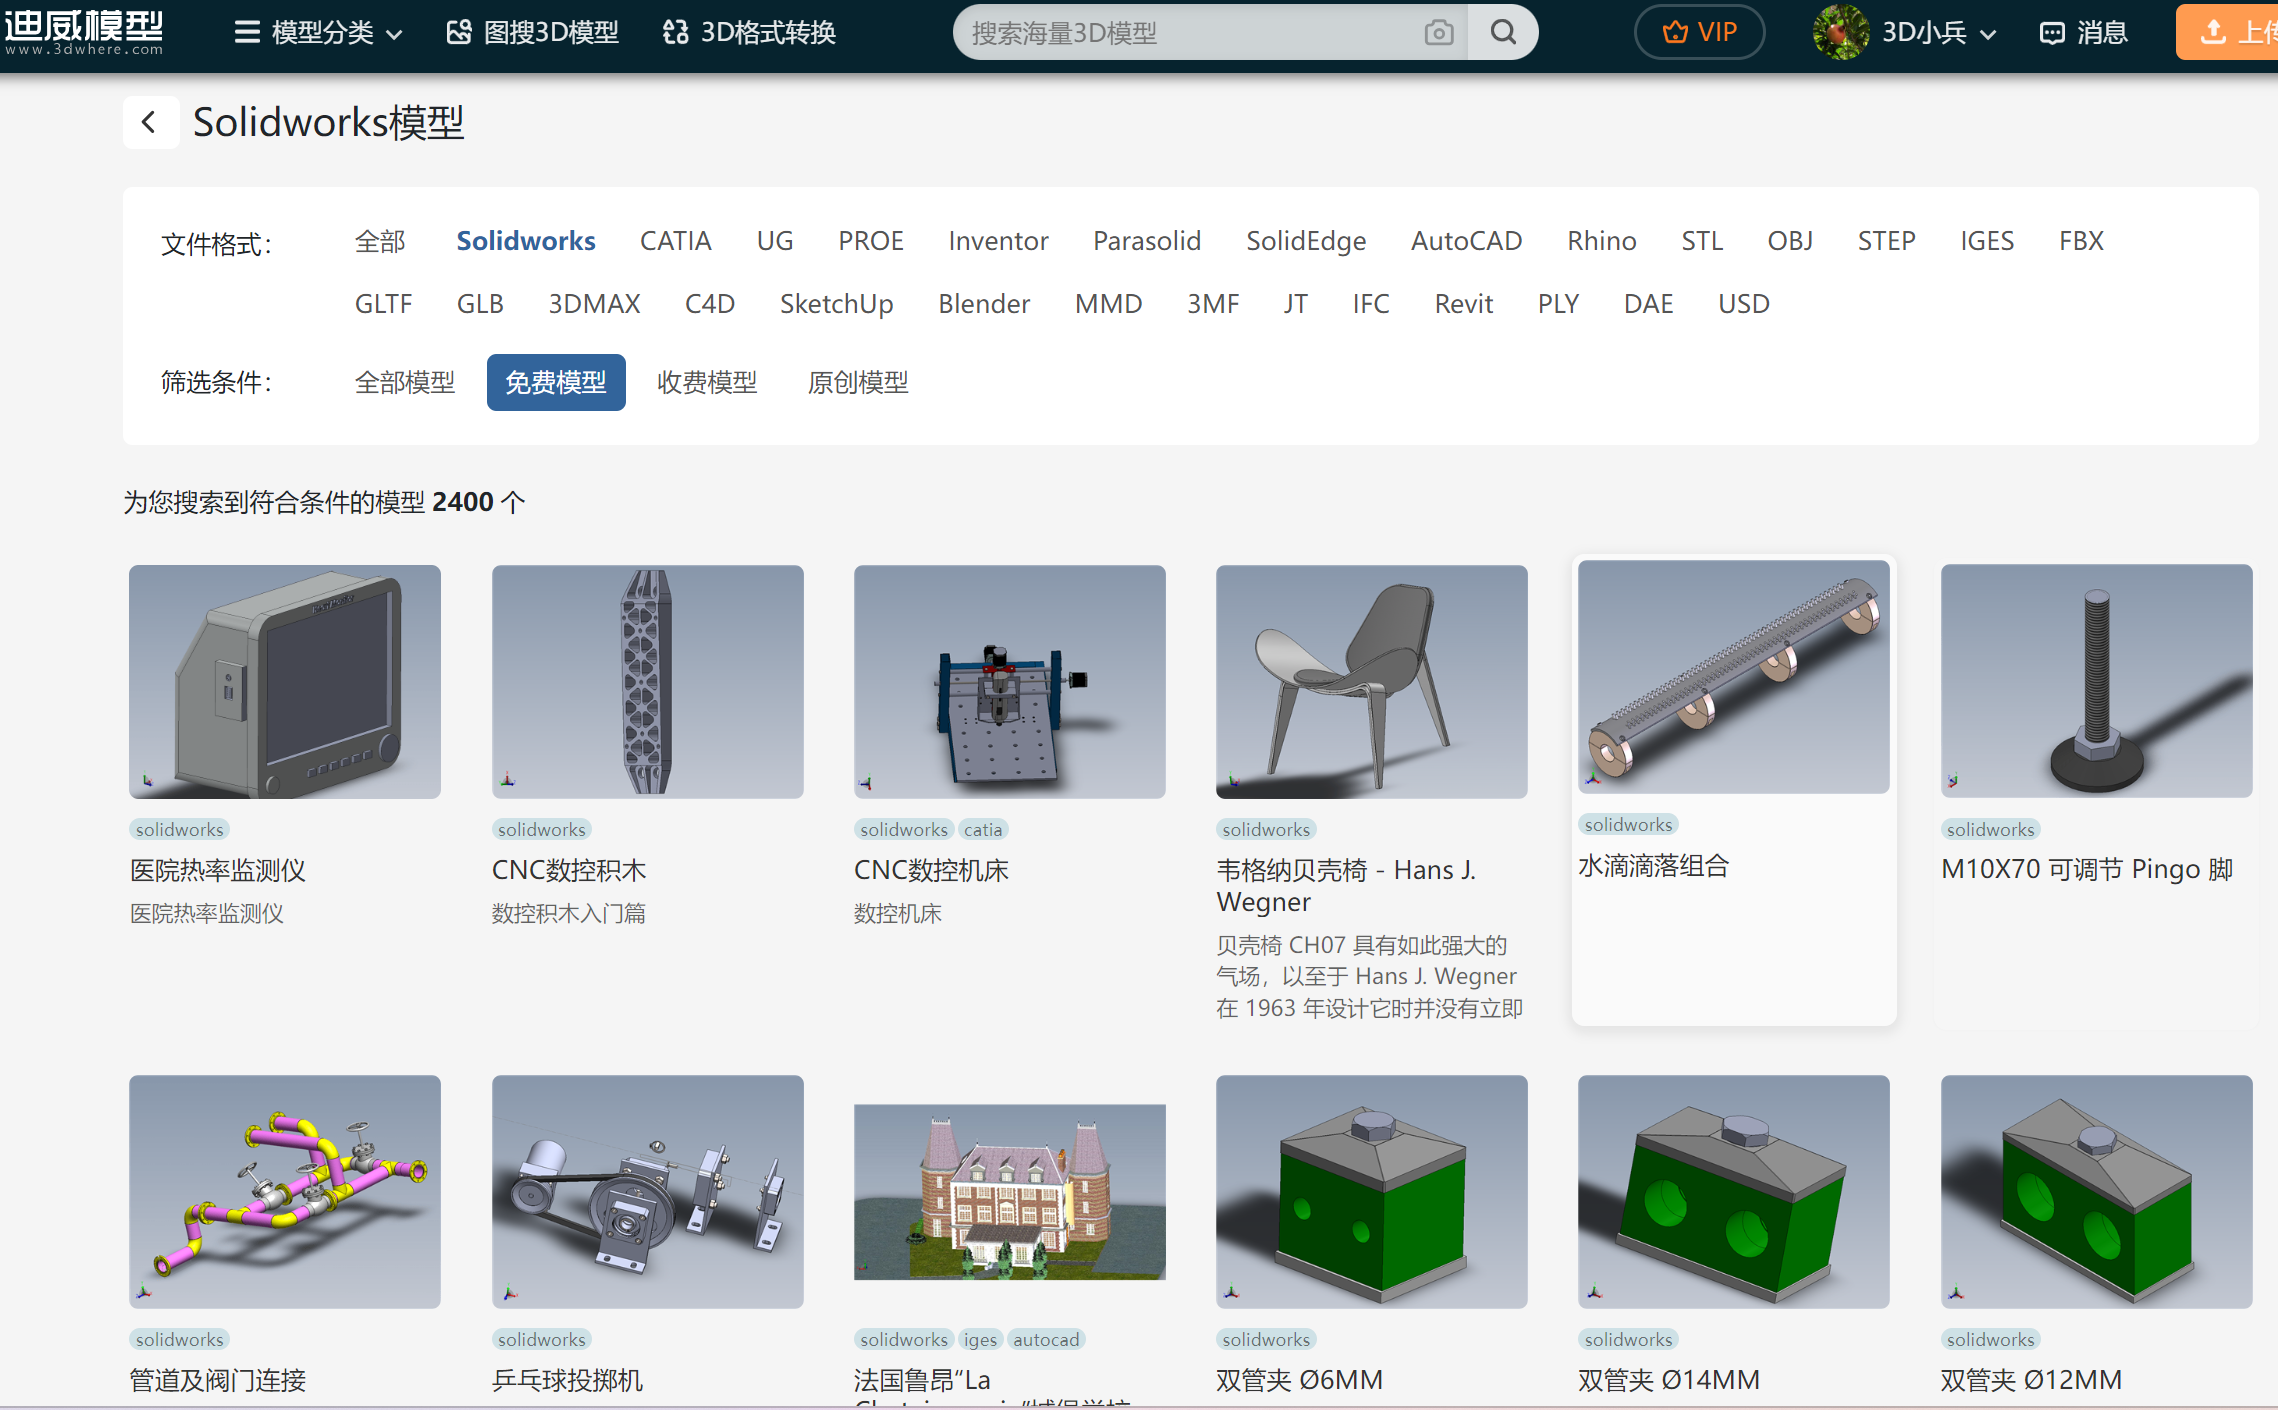Open the 水滴滴落组合 model thumbnail

[x=1733, y=677]
